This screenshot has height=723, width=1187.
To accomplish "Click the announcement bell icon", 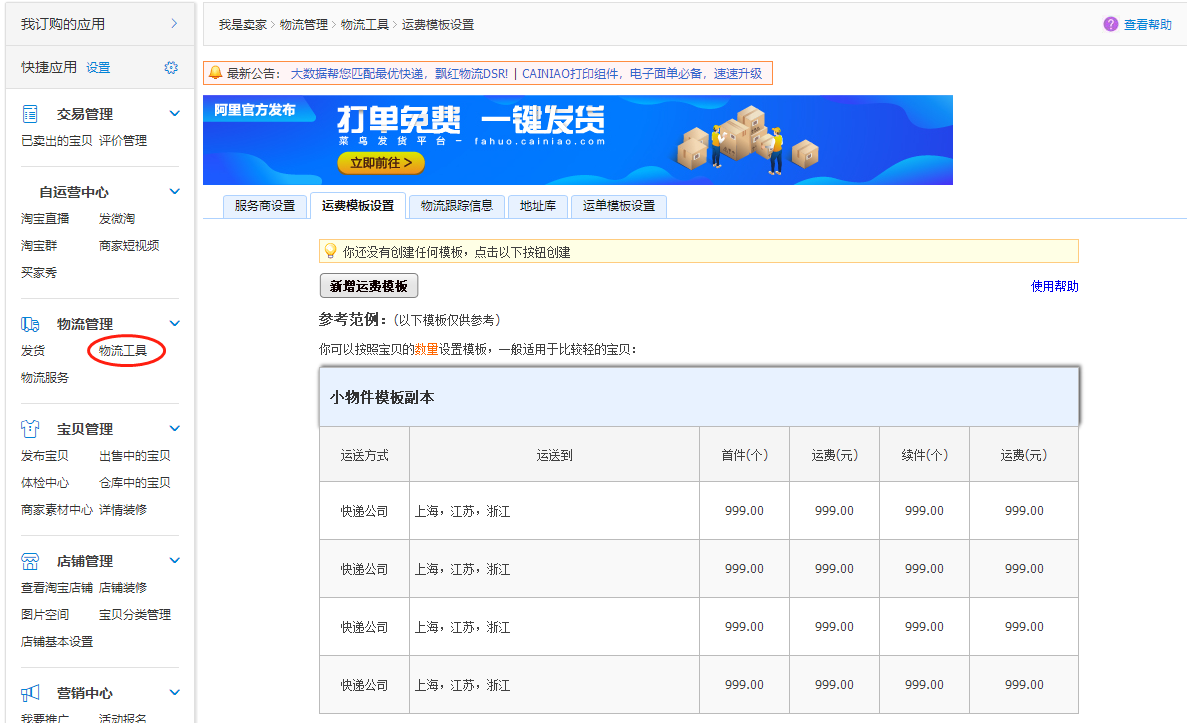I will coord(215,73).
